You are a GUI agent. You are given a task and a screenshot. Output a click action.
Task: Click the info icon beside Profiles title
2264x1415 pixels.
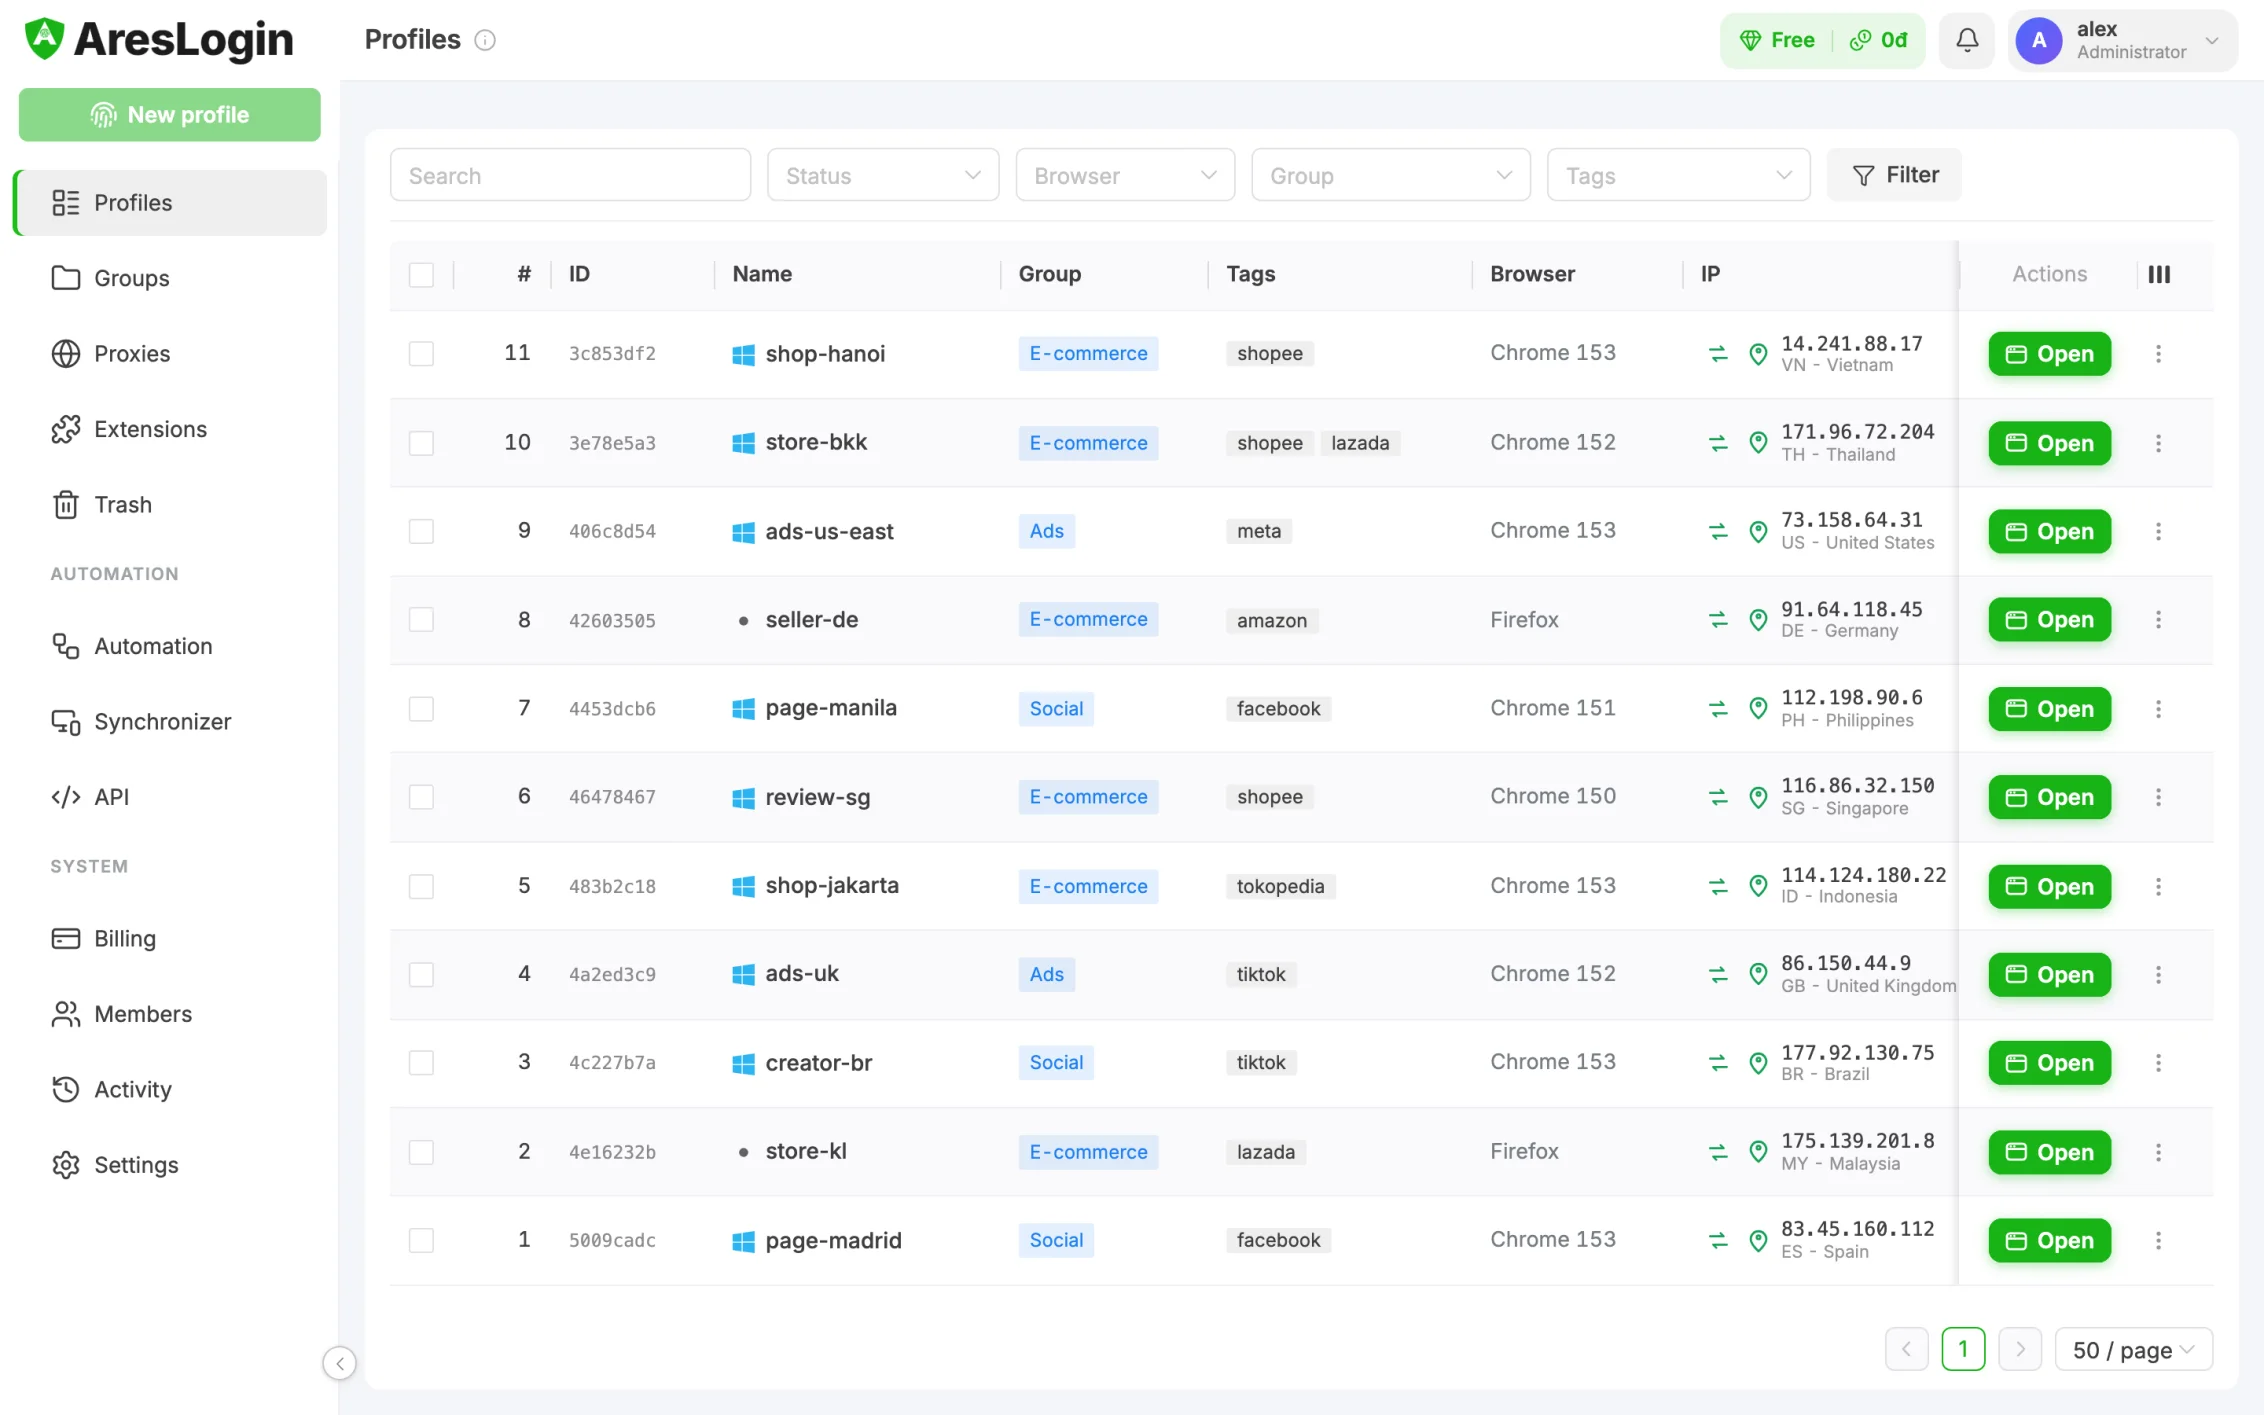coord(485,40)
